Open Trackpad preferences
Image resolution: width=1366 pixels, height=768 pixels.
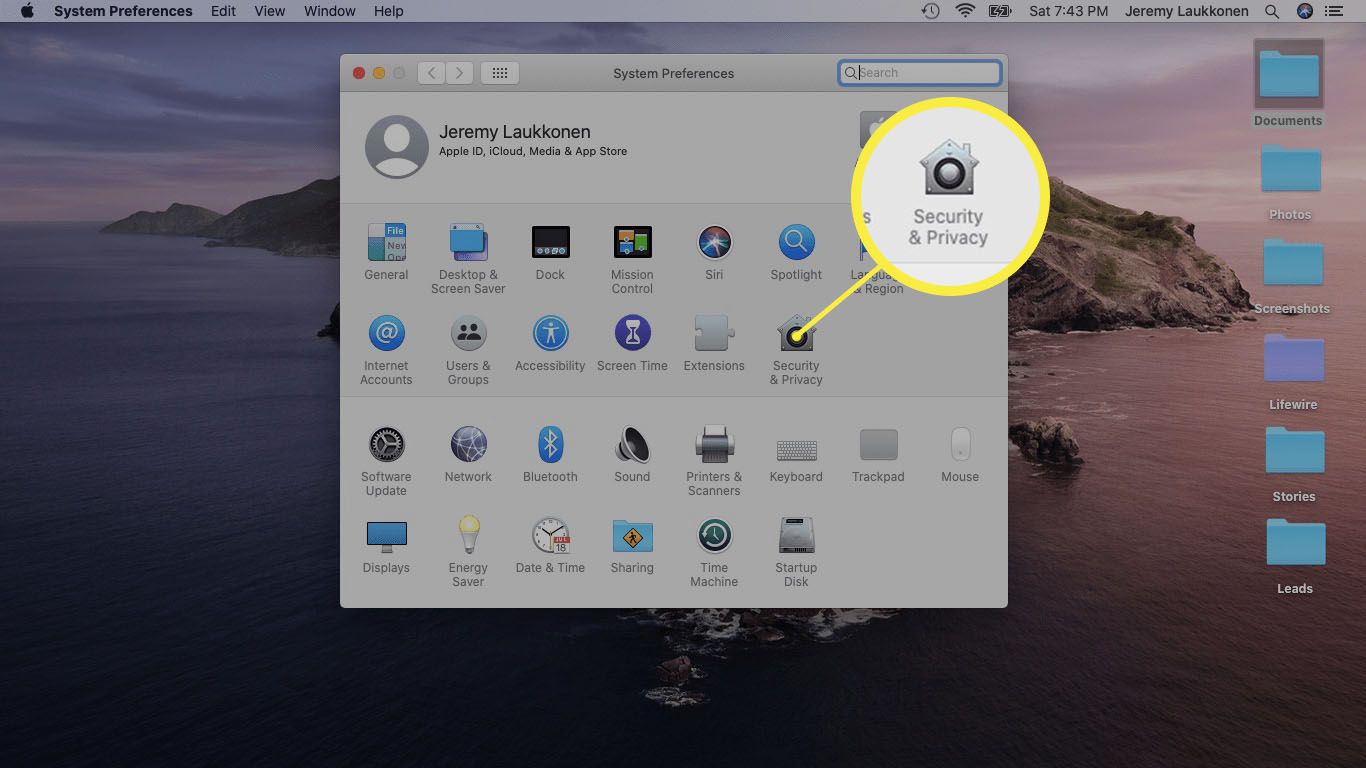pyautogui.click(x=878, y=454)
